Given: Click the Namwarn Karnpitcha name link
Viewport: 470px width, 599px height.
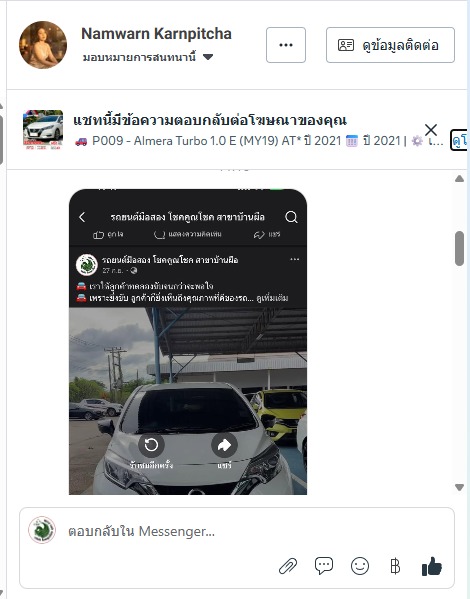Looking at the screenshot, I should (x=156, y=34).
